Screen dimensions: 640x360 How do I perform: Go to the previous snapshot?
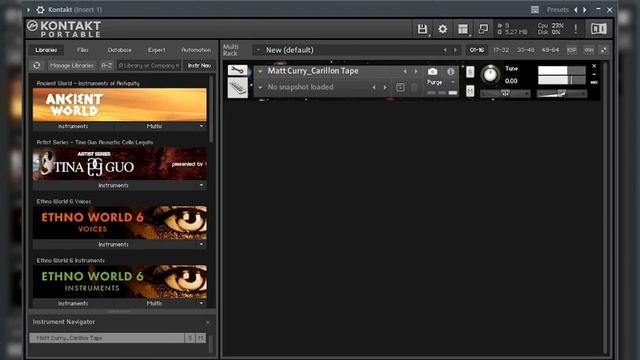(x=374, y=87)
